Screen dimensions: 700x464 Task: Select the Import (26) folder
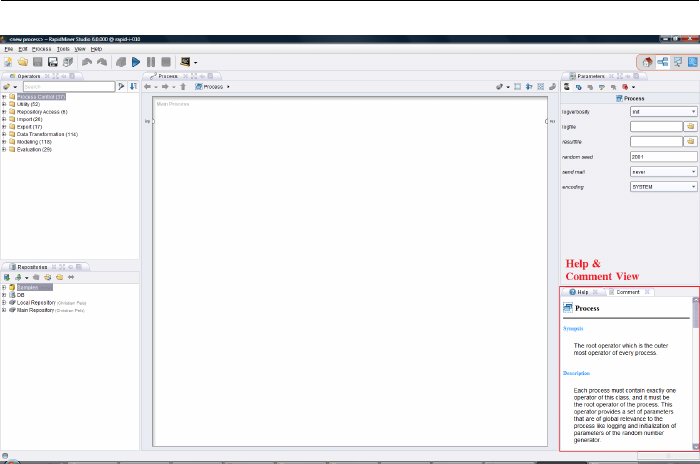29,119
